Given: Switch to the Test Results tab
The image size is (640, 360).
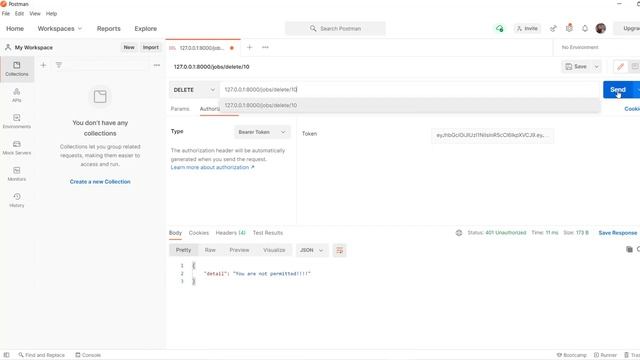Looking at the screenshot, I should pos(268,233).
